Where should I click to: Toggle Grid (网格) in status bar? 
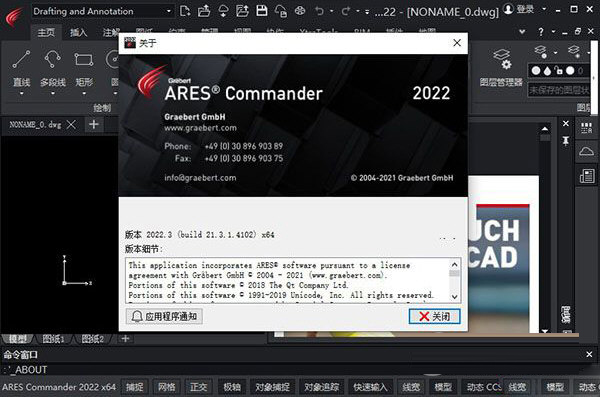(167, 387)
